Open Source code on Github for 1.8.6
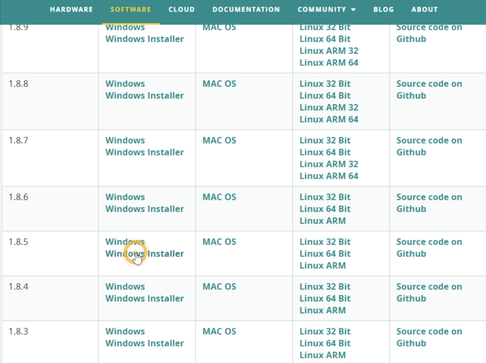 [x=429, y=203]
